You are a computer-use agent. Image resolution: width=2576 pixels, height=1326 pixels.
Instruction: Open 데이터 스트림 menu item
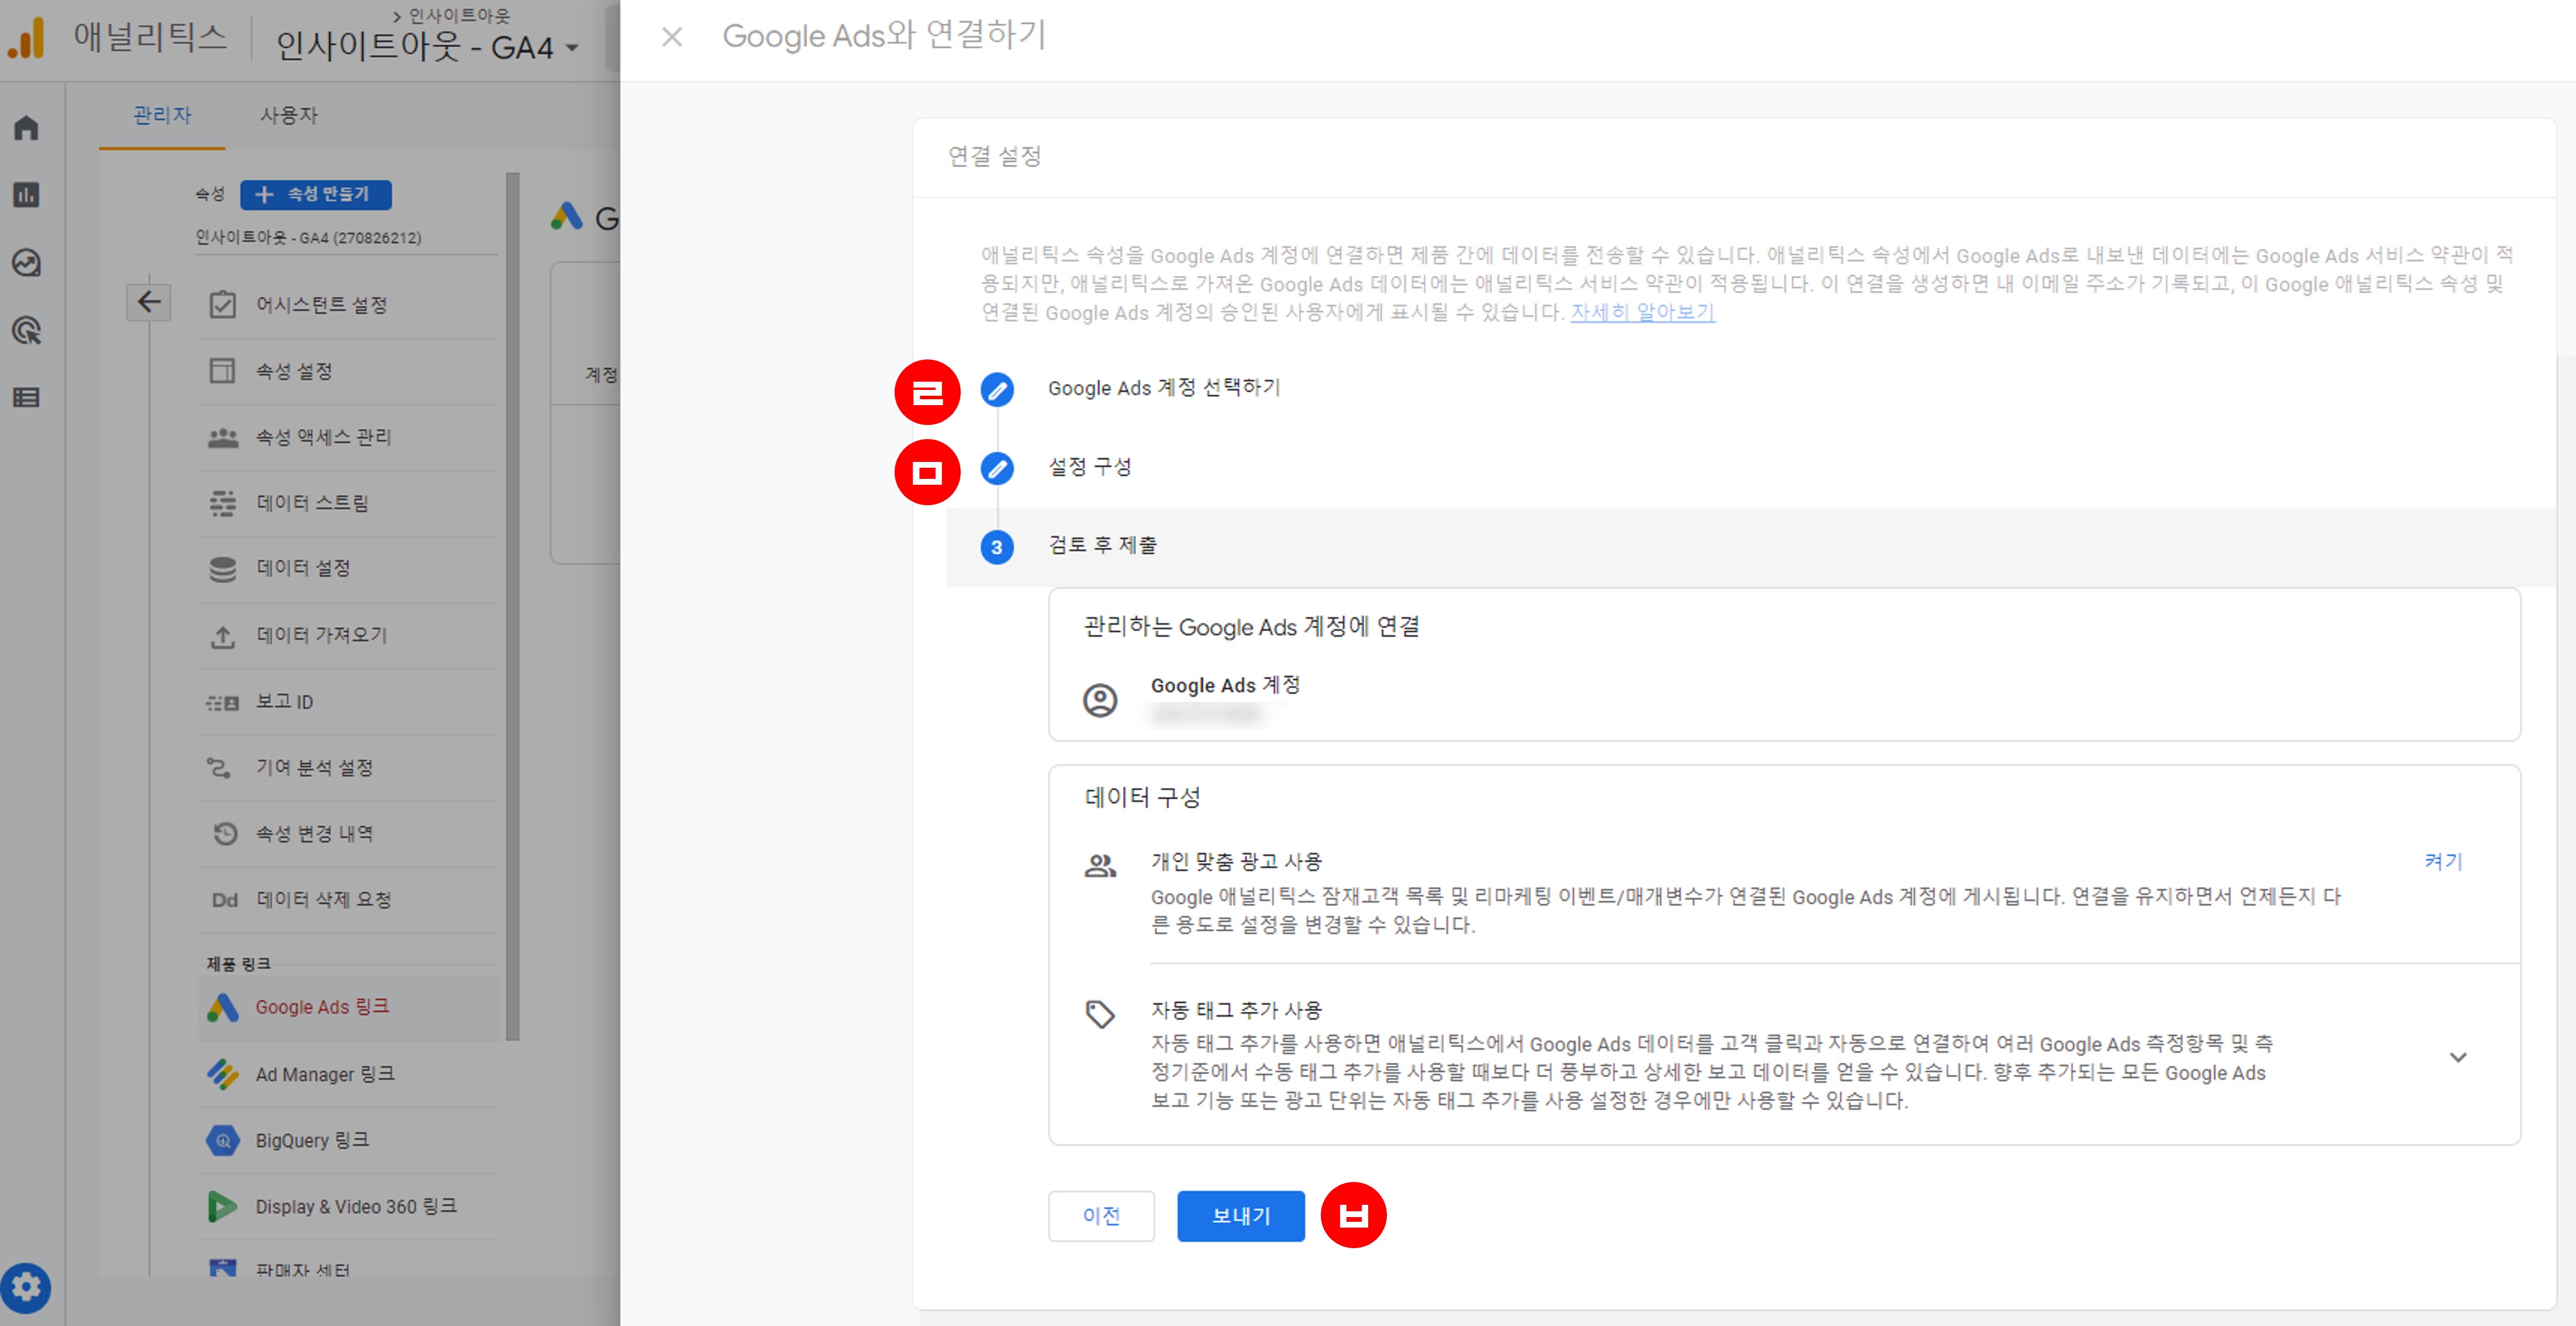[x=348, y=503]
